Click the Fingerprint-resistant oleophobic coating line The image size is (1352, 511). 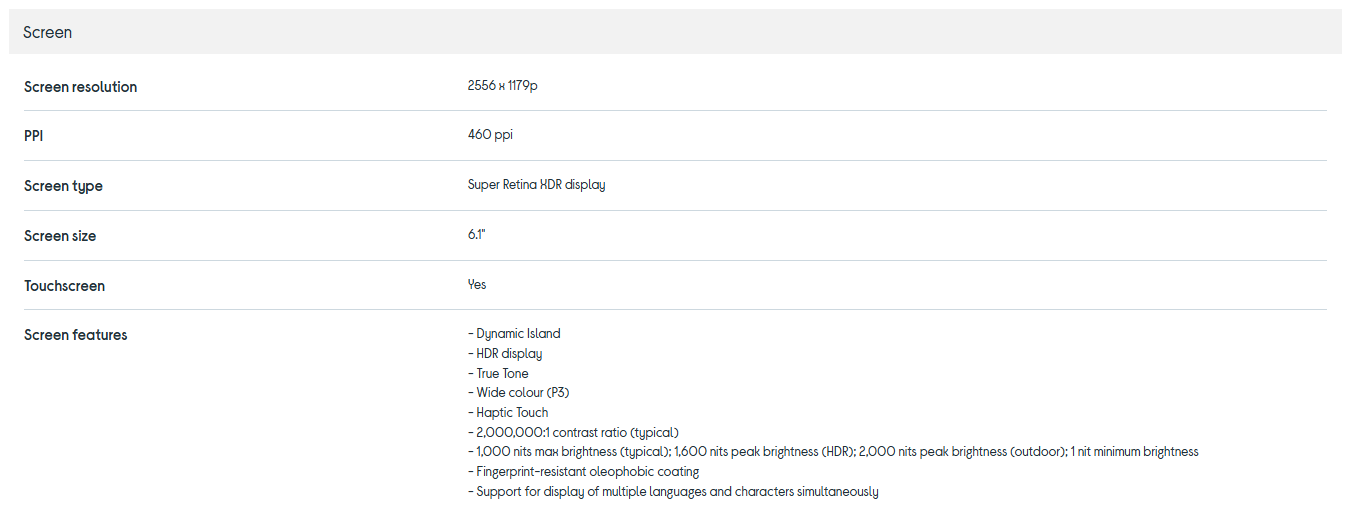pos(586,472)
